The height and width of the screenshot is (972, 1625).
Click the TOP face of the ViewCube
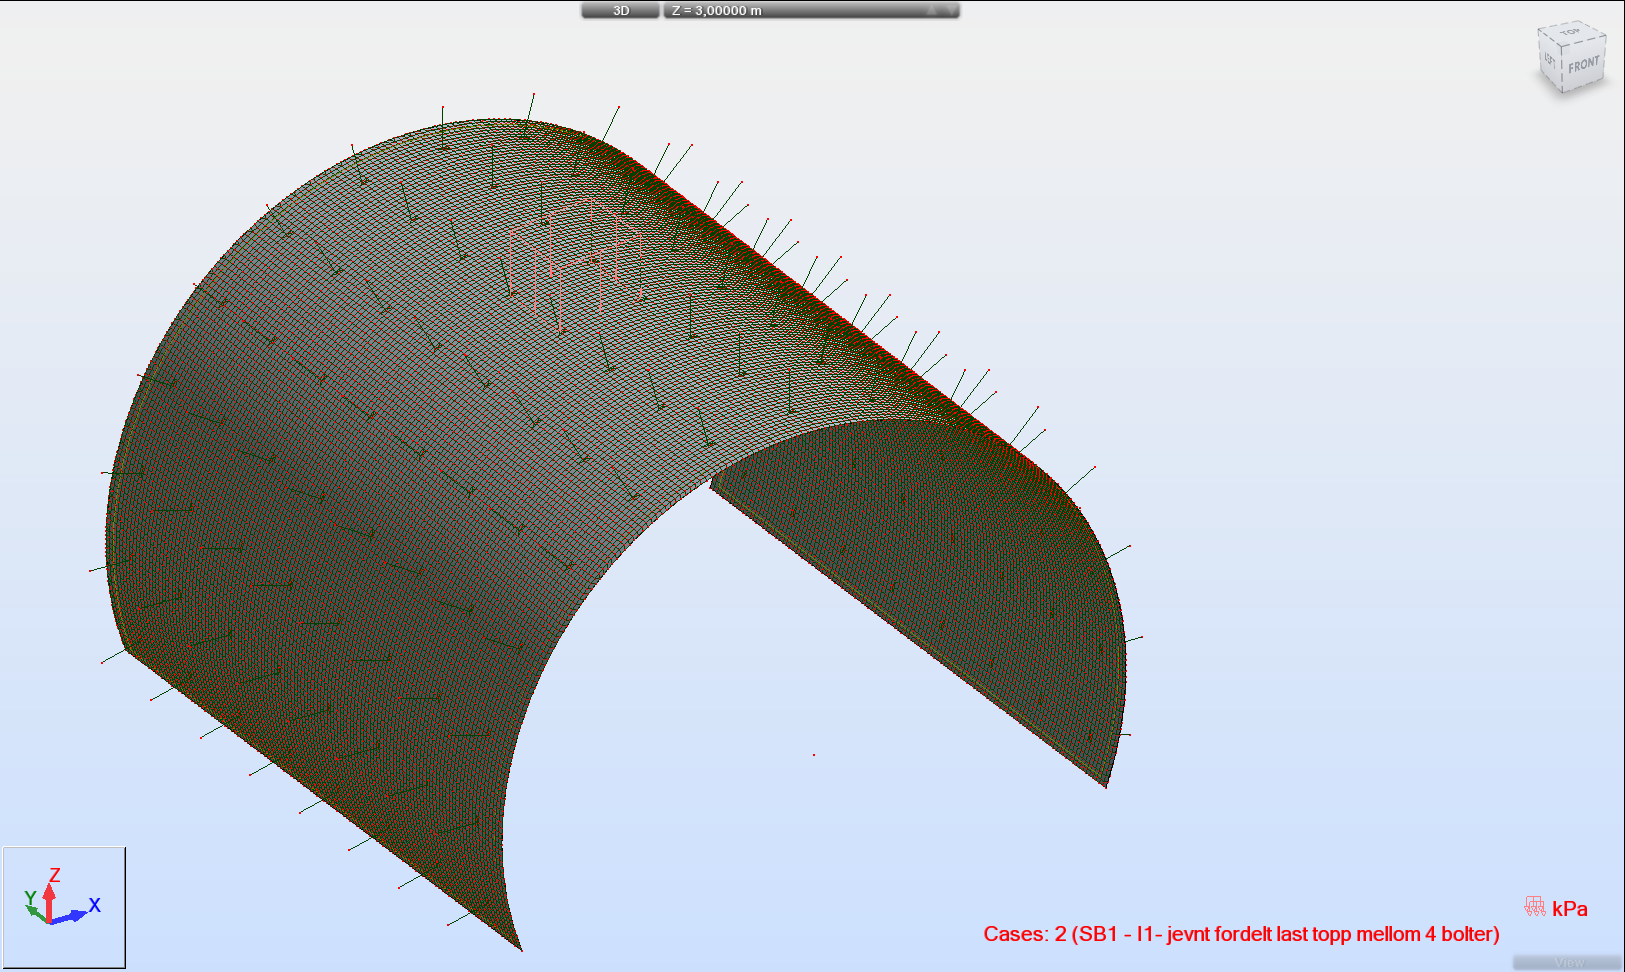(1571, 33)
